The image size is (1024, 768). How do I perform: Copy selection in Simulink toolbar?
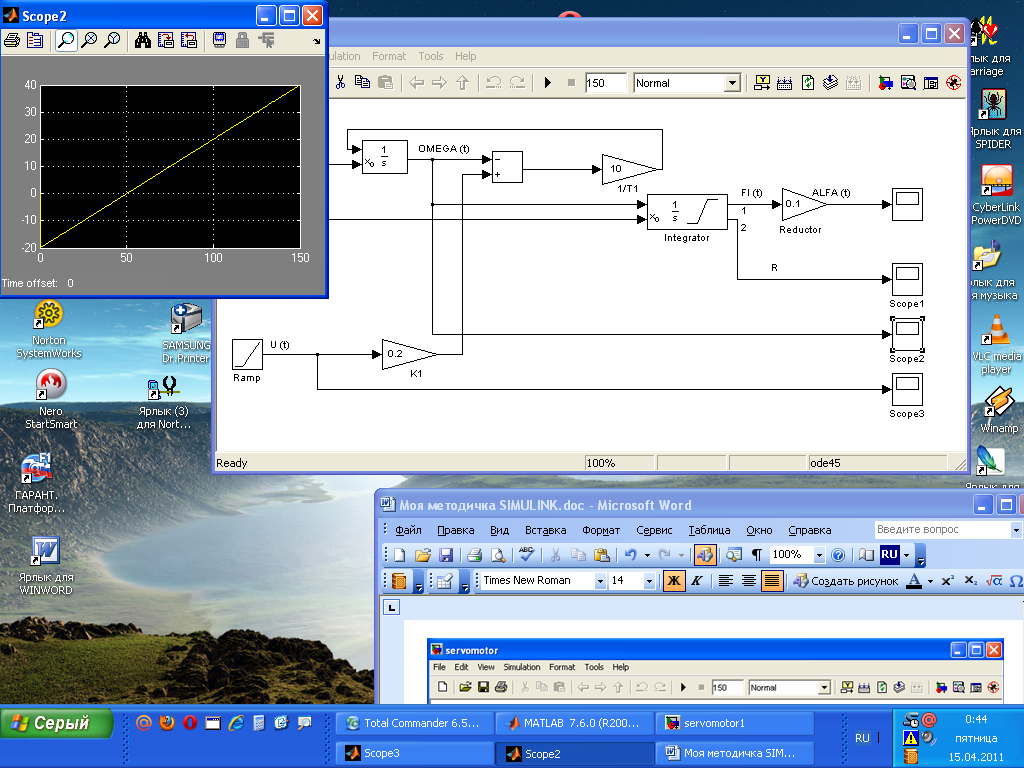362,82
